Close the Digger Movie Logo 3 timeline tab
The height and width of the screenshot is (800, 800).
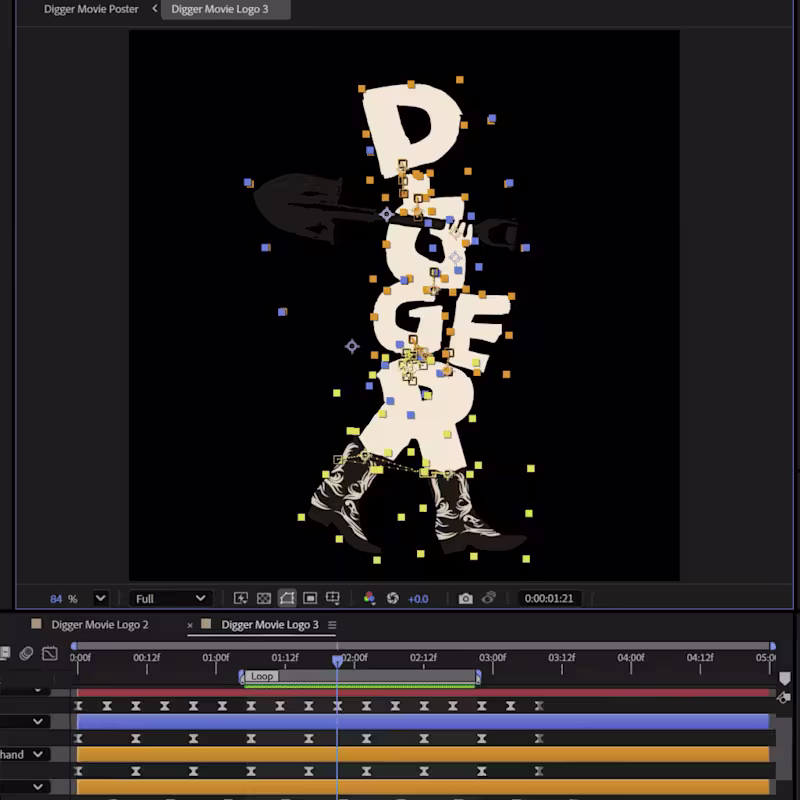190,625
